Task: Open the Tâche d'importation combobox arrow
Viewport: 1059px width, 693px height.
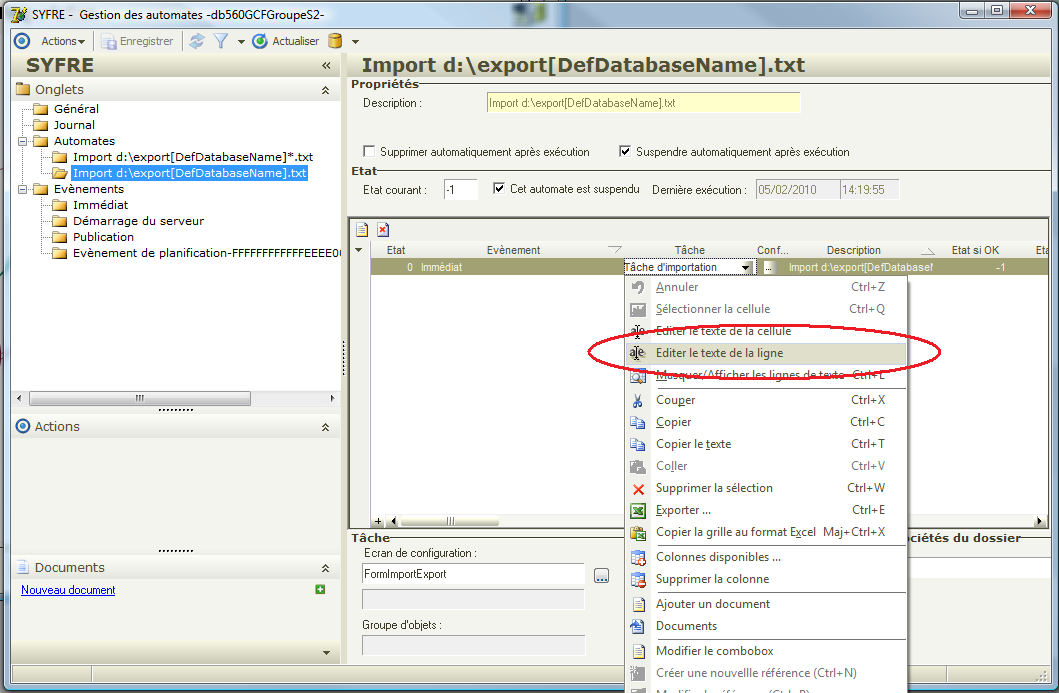Action: pyautogui.click(x=746, y=267)
